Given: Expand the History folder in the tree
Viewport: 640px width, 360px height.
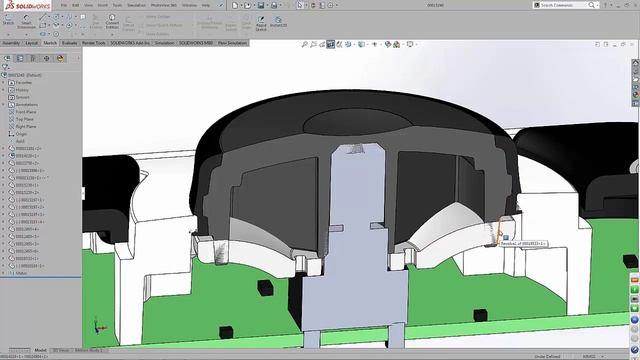Looking at the screenshot, I should pyautogui.click(x=4, y=90).
